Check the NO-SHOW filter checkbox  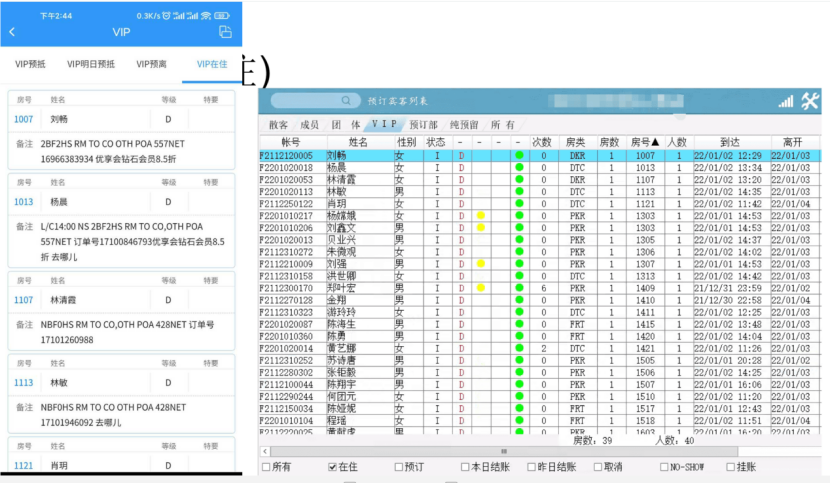664,467
